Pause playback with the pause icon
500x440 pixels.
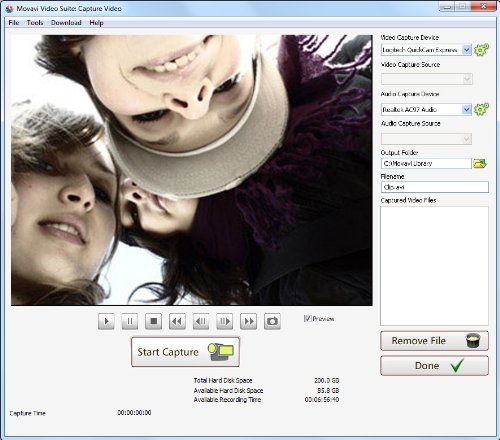click(x=130, y=321)
